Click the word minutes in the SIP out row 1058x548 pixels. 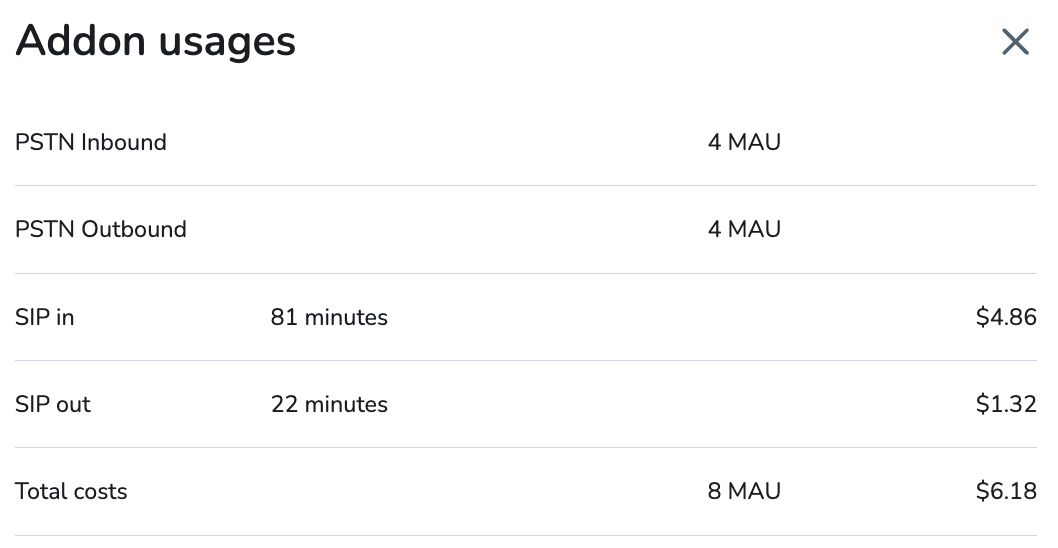[x=346, y=405]
